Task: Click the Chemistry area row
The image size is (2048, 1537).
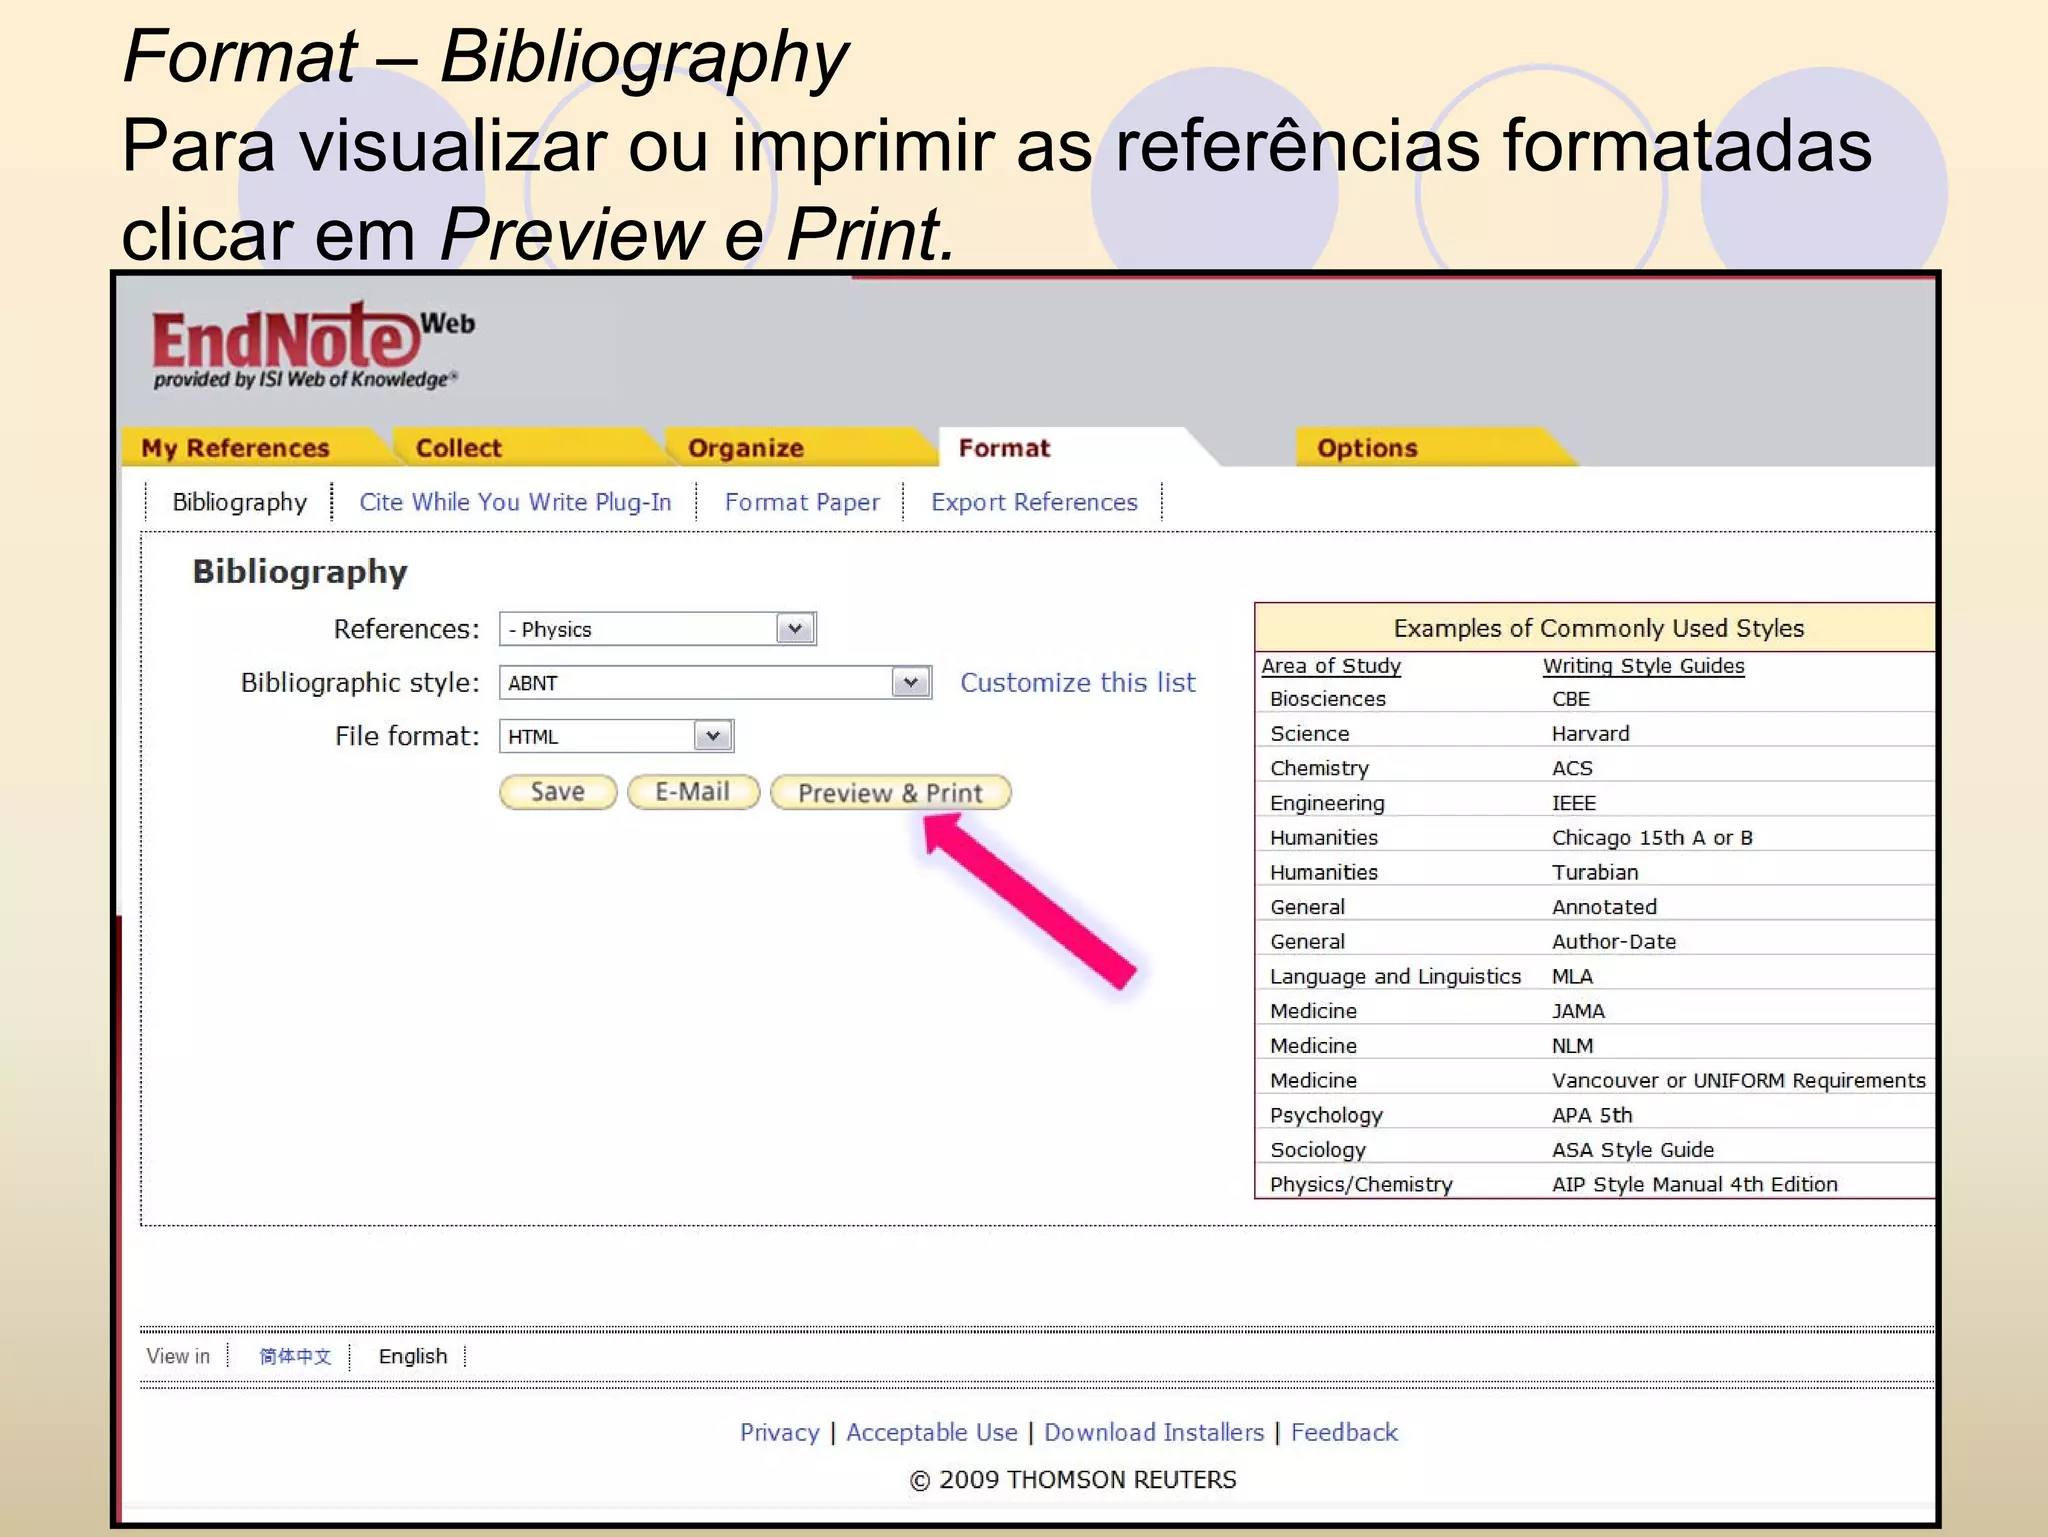Action: point(1319,768)
